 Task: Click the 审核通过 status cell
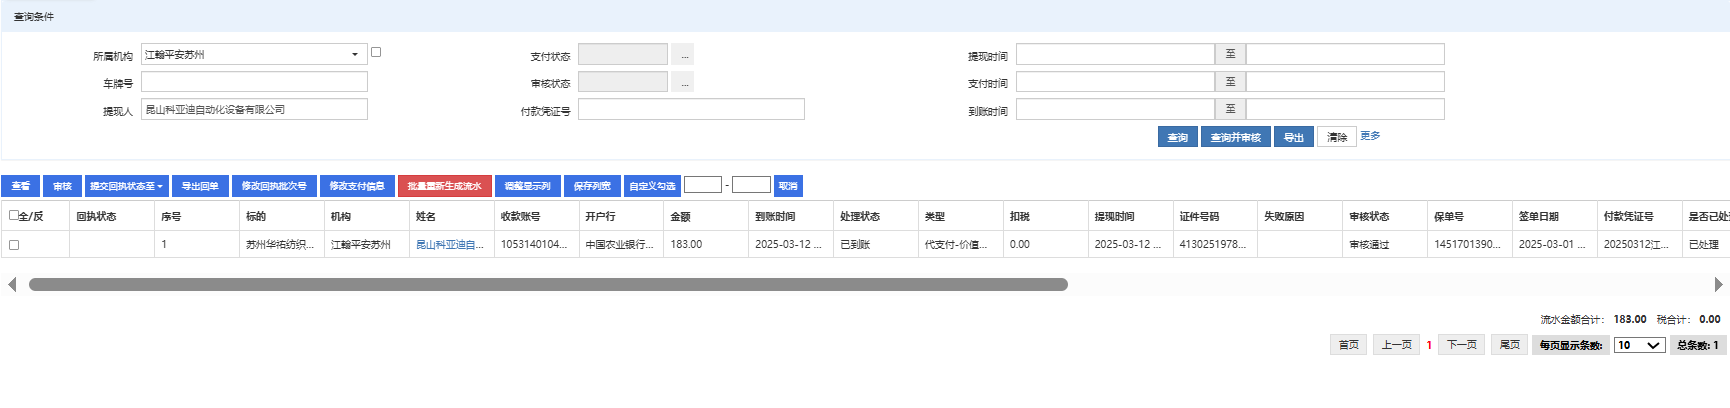[x=1385, y=245]
